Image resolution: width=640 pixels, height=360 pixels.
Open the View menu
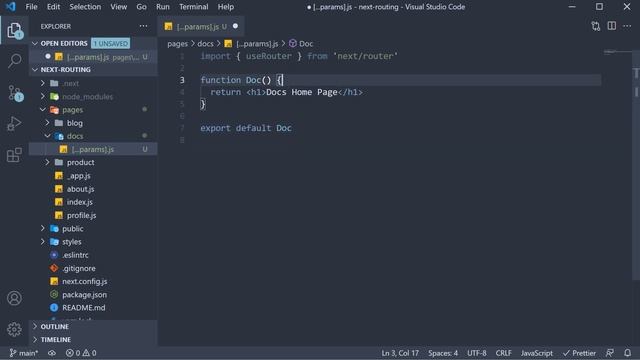click(x=119, y=7)
